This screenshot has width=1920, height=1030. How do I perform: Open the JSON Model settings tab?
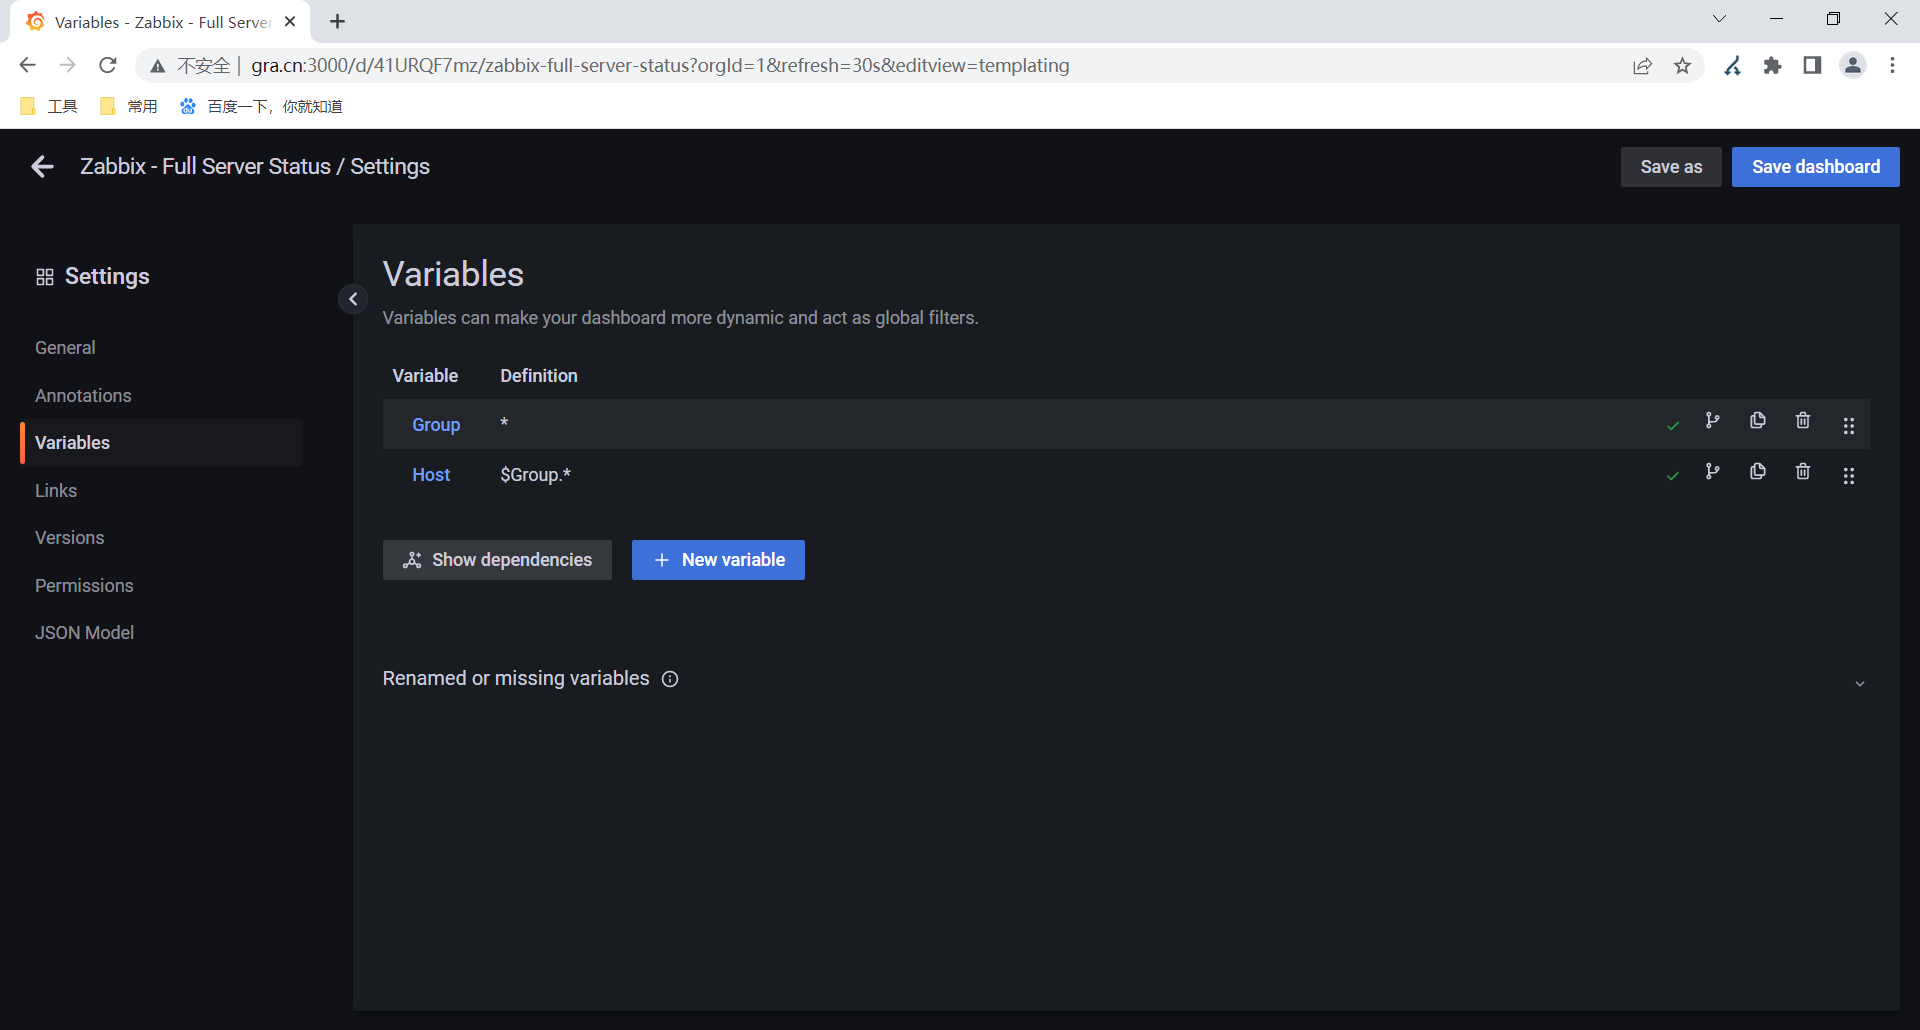84,633
